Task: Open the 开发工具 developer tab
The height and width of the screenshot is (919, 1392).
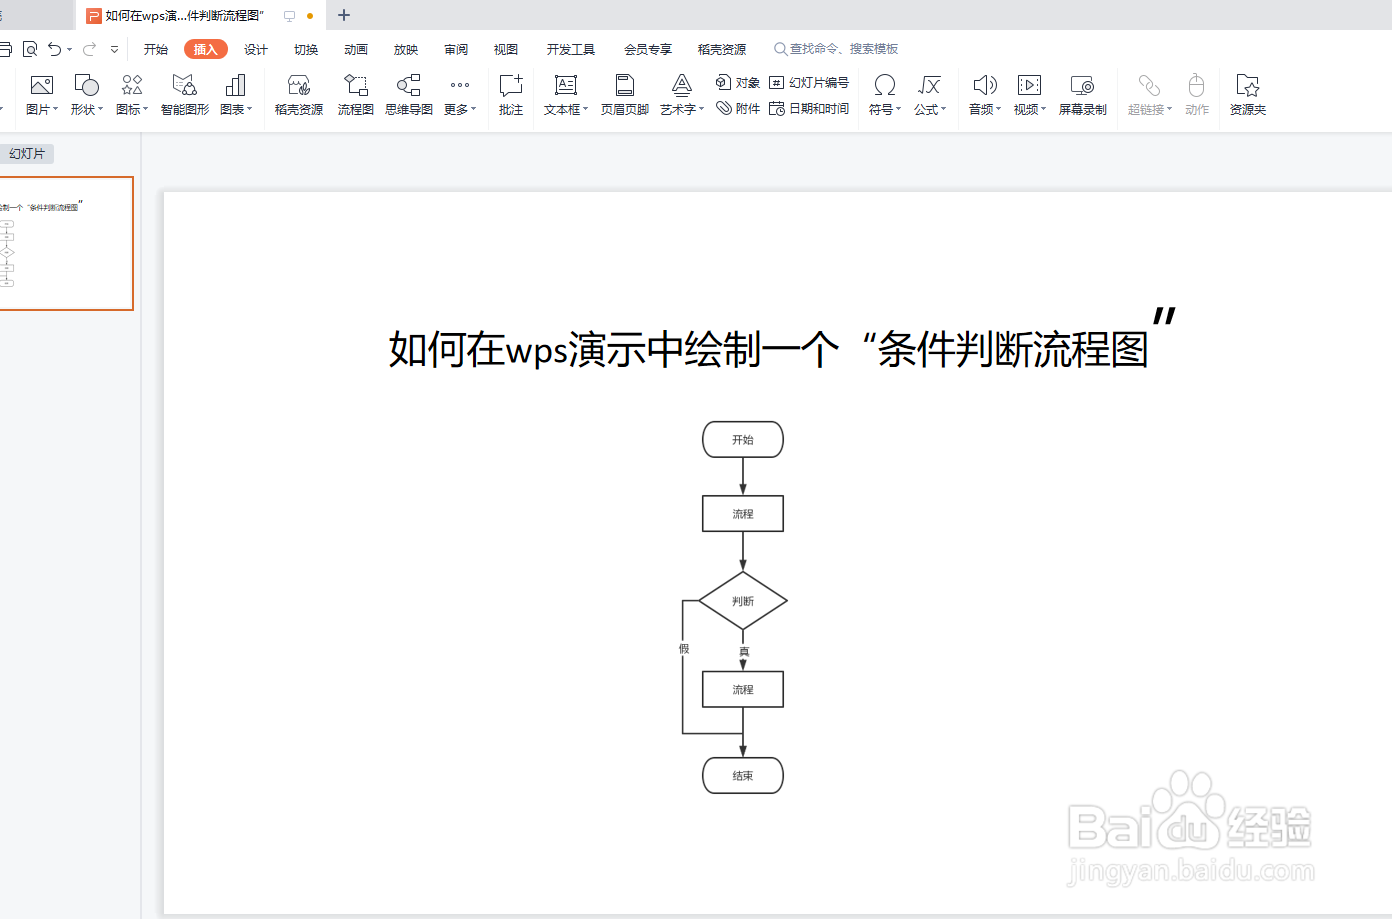Action: point(571,49)
